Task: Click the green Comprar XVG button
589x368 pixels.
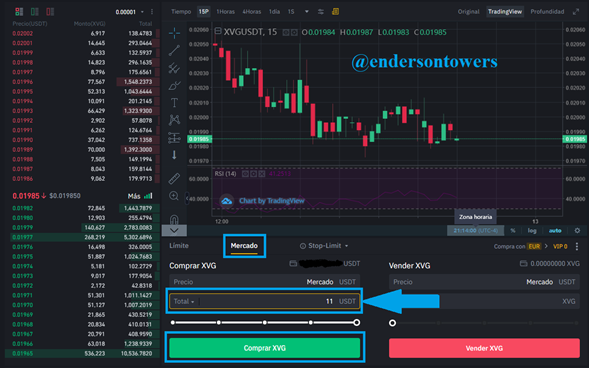Action: pos(265,348)
